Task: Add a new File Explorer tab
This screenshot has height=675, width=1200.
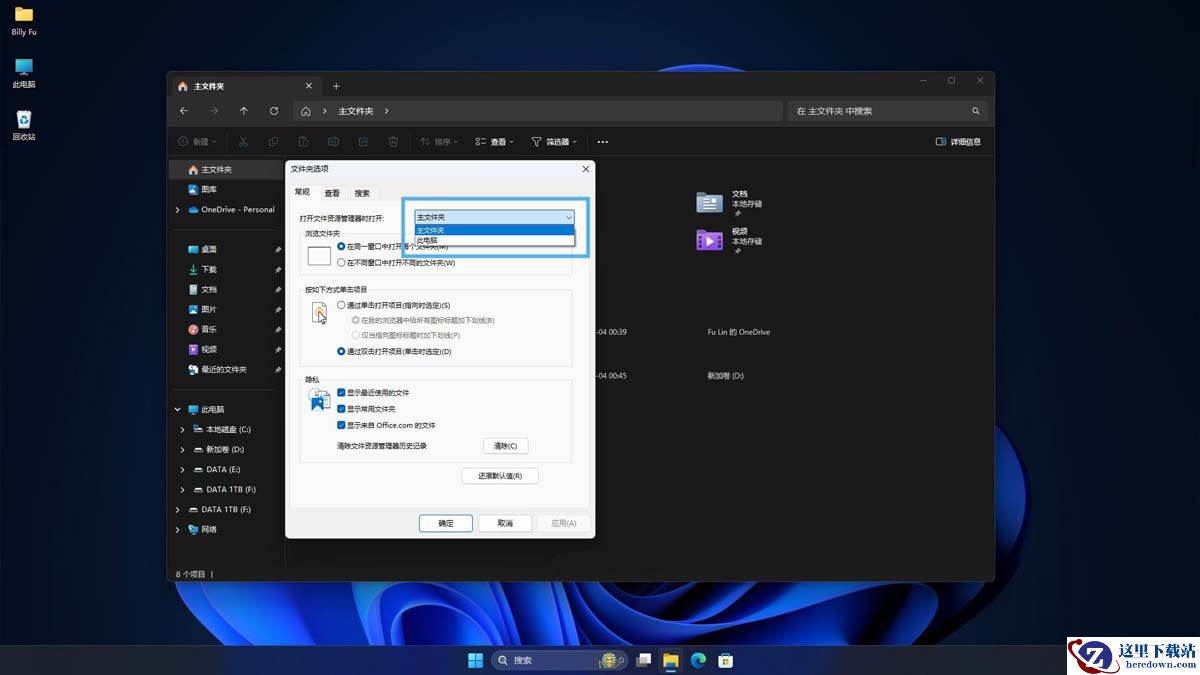Action: [x=336, y=86]
